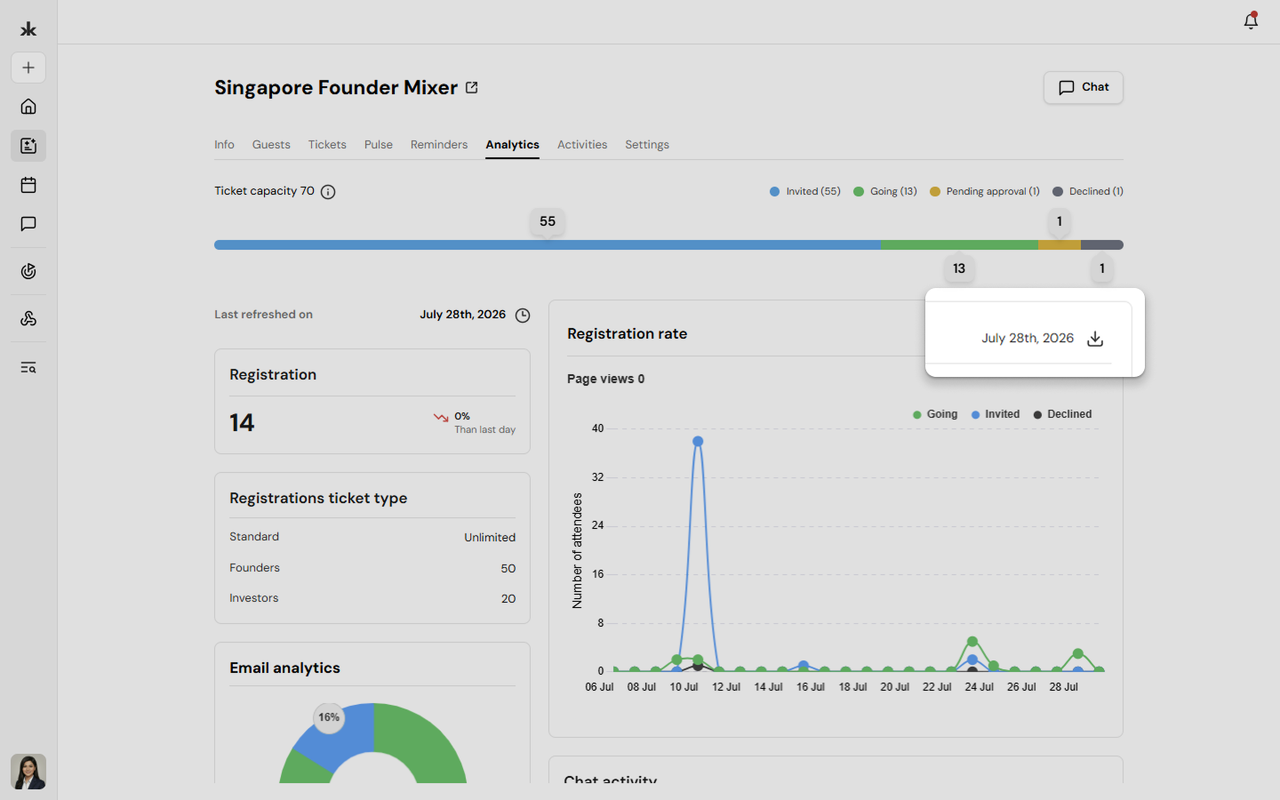The height and width of the screenshot is (800, 1280).
Task: Click the Standard ticket type row
Action: (372, 537)
